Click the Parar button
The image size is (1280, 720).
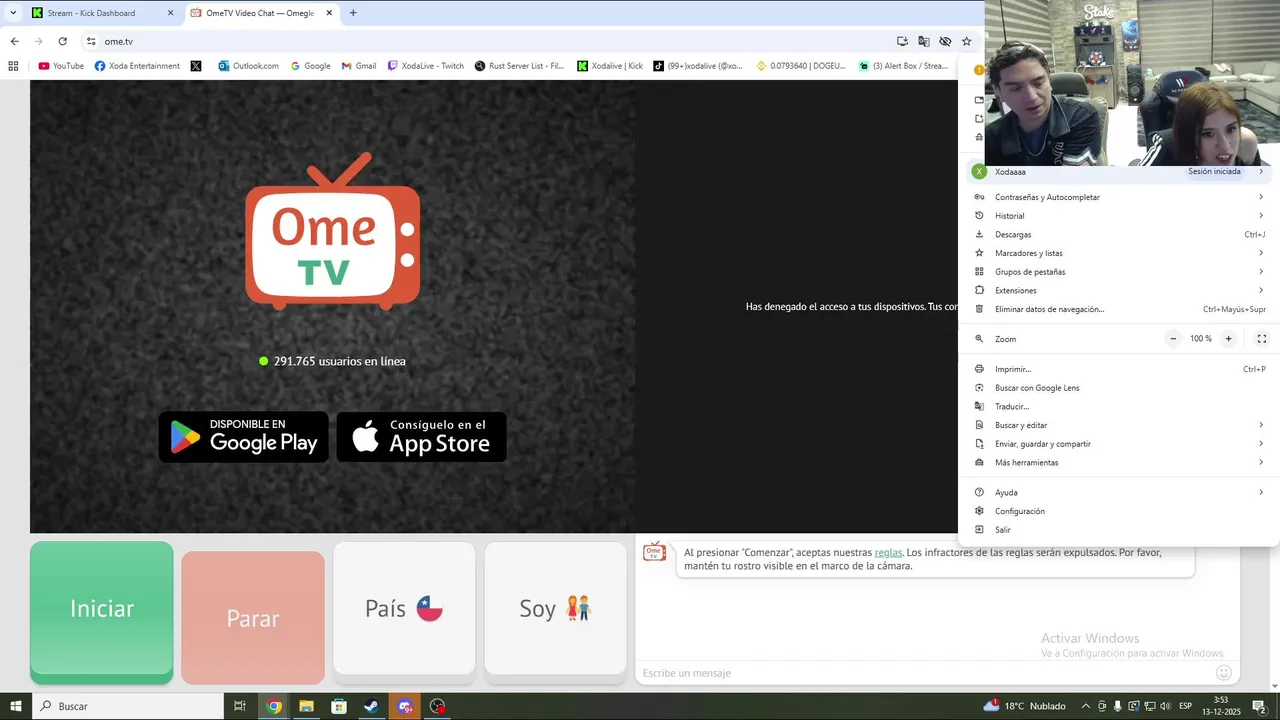[253, 618]
